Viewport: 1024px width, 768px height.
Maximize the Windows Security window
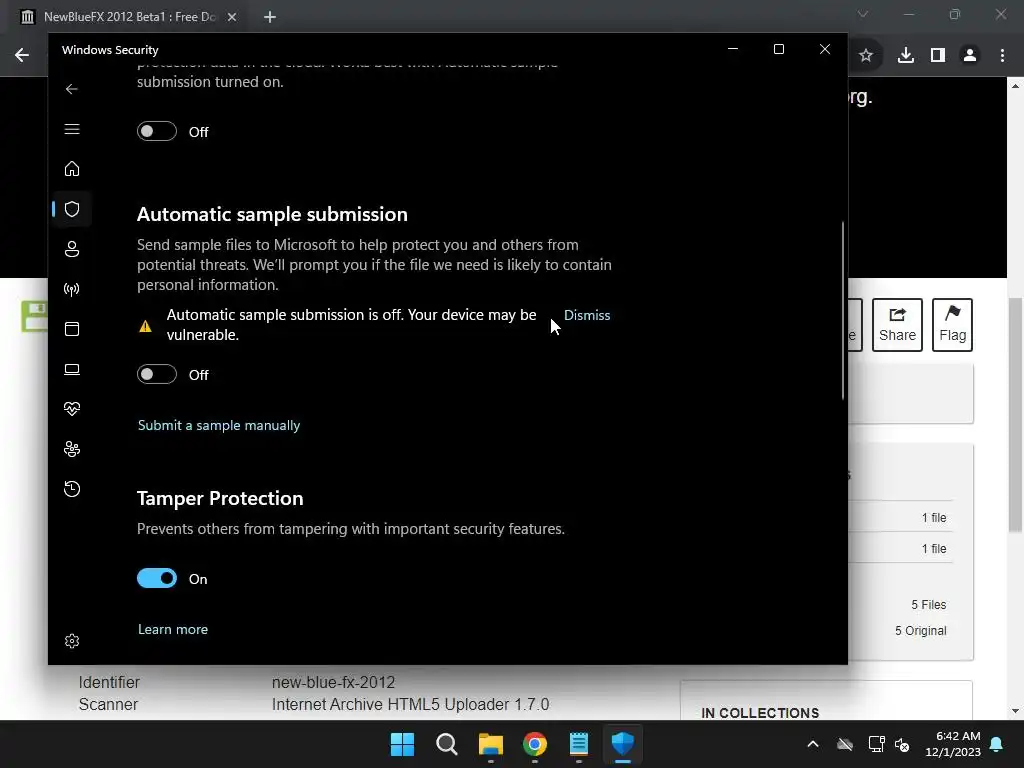coord(778,49)
